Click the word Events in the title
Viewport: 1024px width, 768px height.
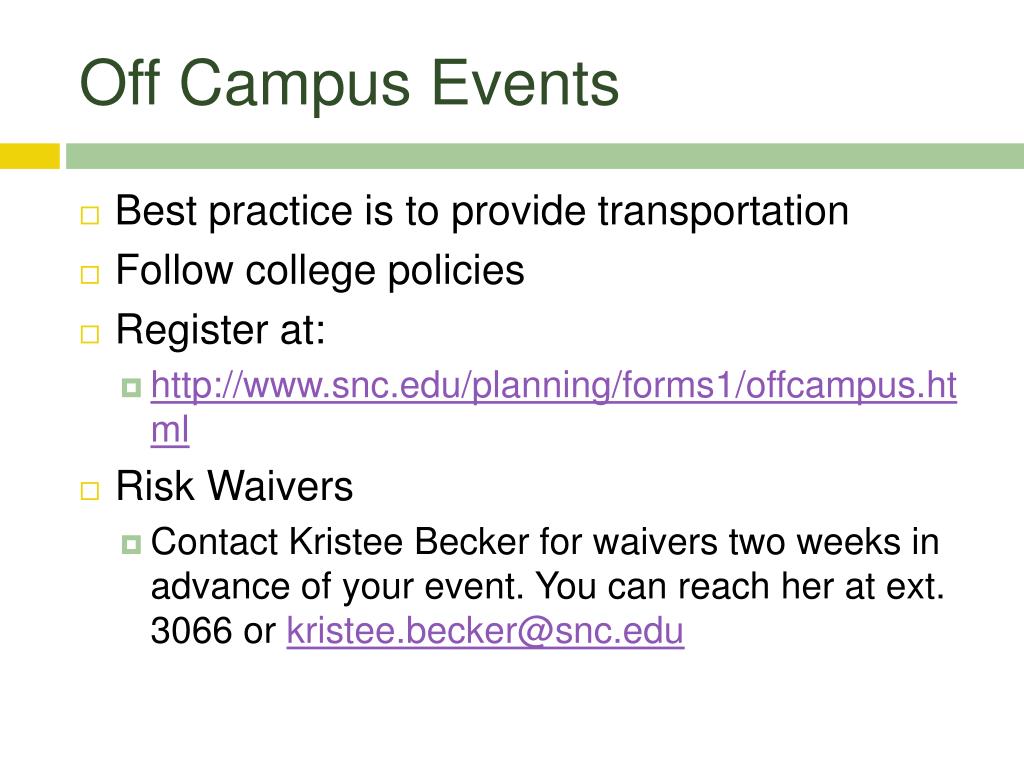pos(525,83)
